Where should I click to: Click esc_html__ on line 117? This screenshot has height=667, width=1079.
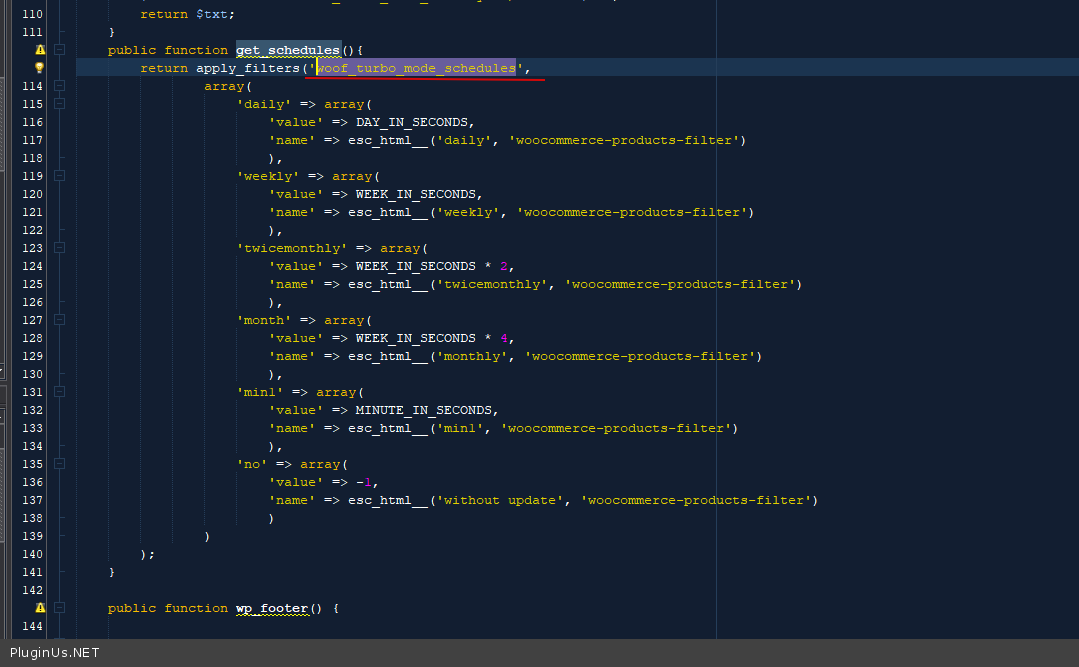[x=387, y=140]
